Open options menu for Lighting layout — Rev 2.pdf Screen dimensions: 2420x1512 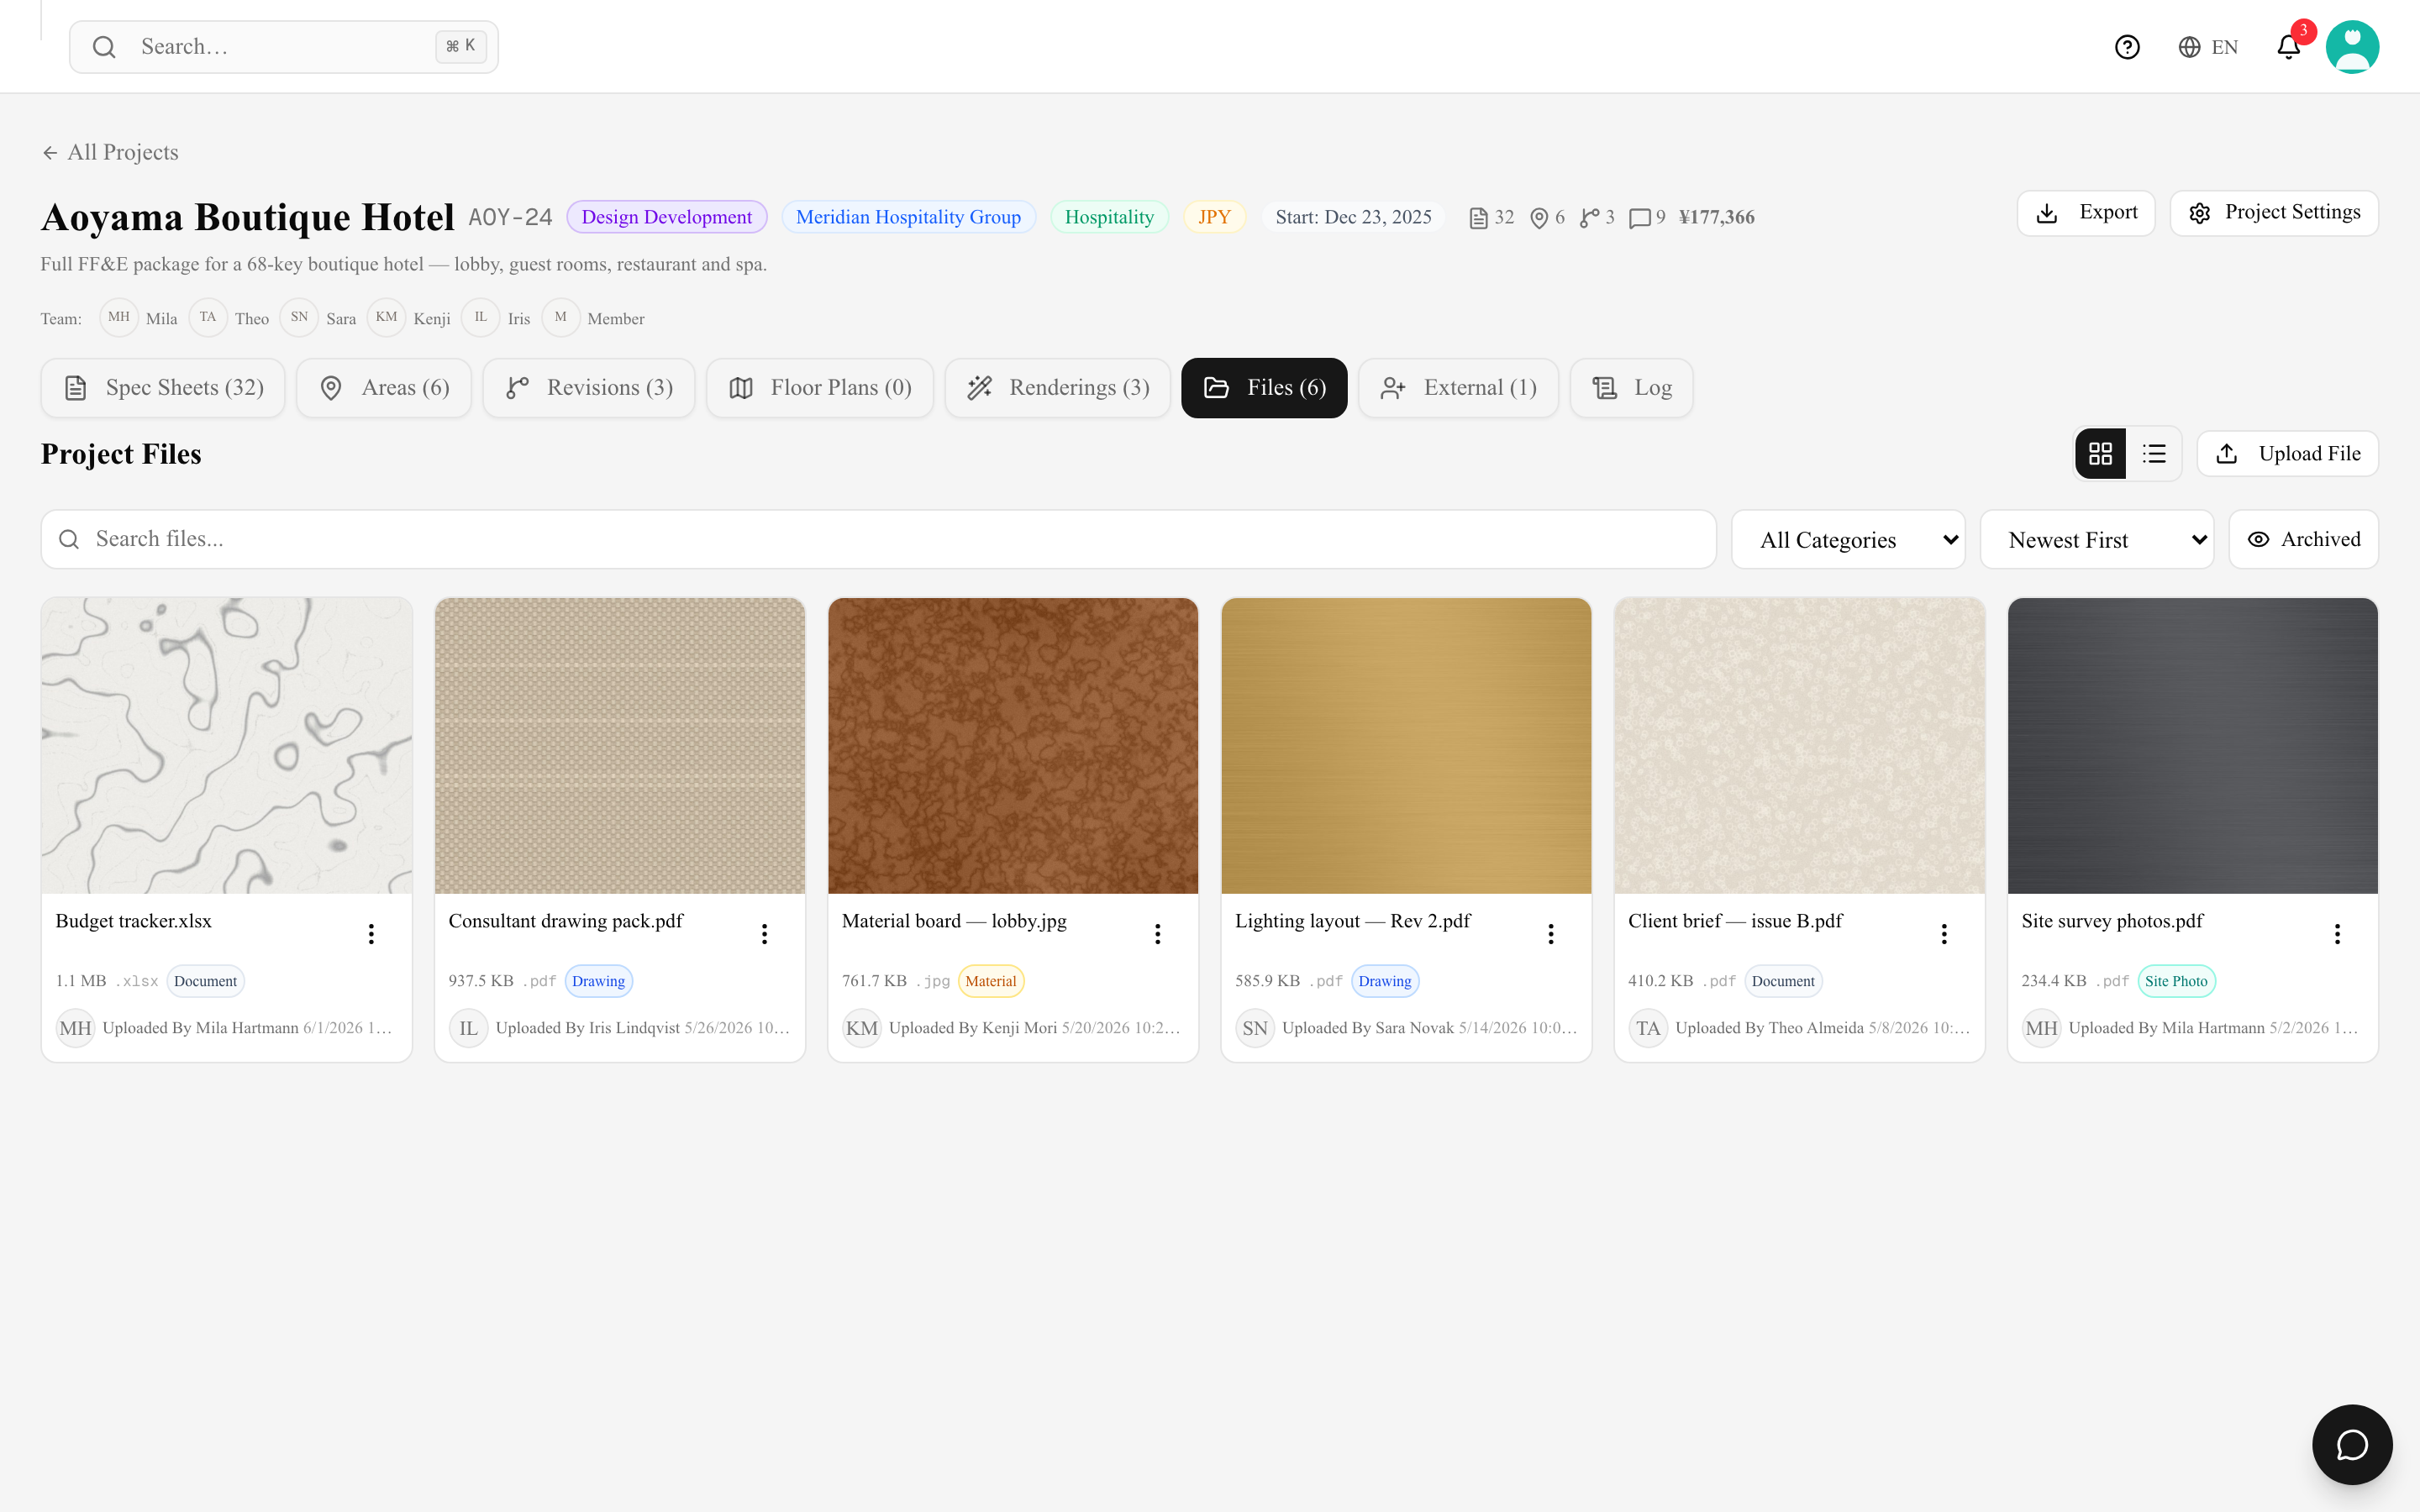(1550, 933)
